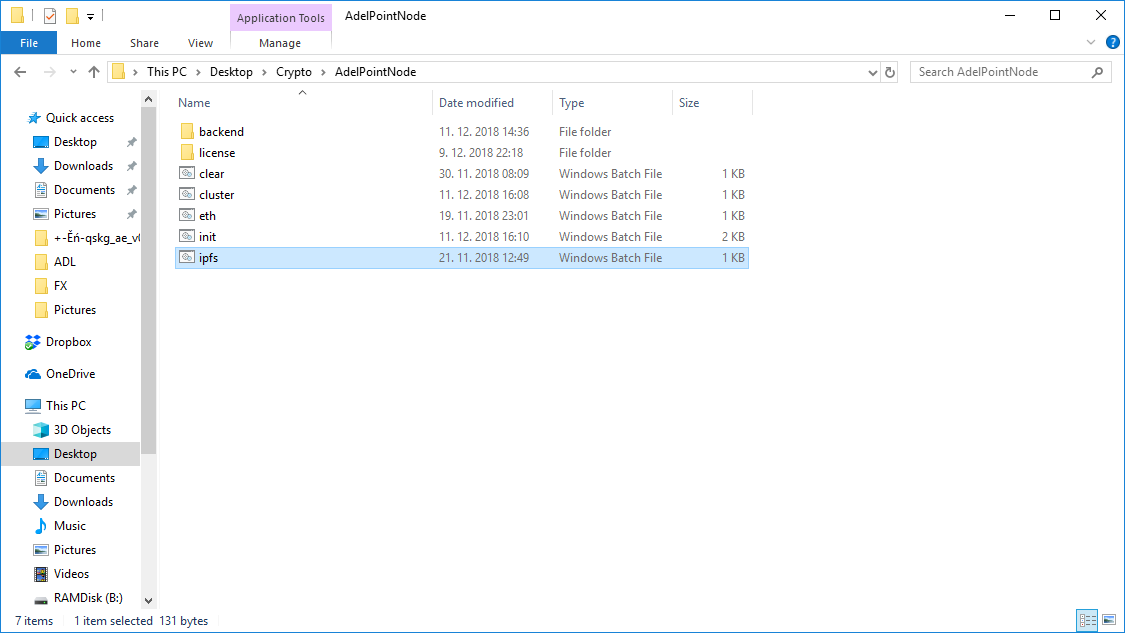Open the license folder icon
1125x633 pixels.
coord(187,152)
